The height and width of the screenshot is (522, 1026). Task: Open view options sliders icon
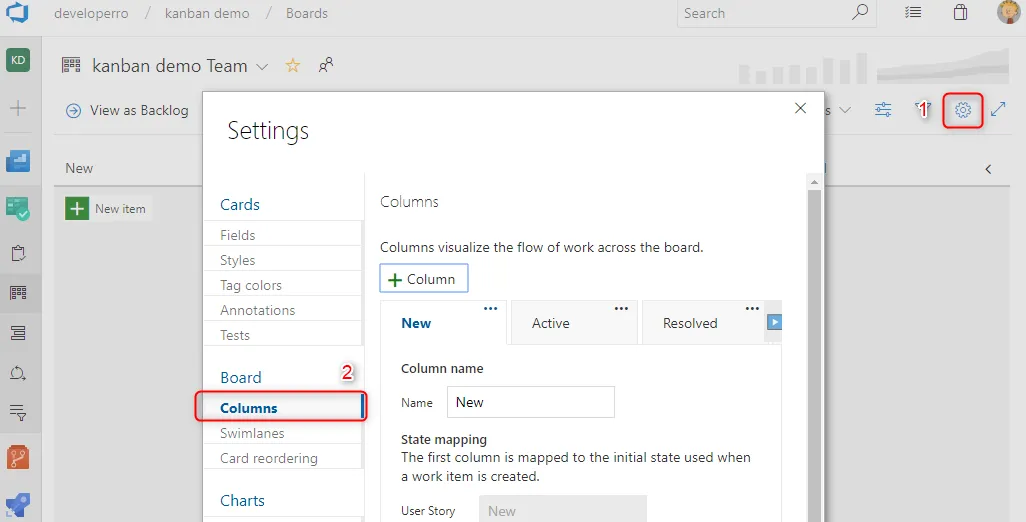883,110
